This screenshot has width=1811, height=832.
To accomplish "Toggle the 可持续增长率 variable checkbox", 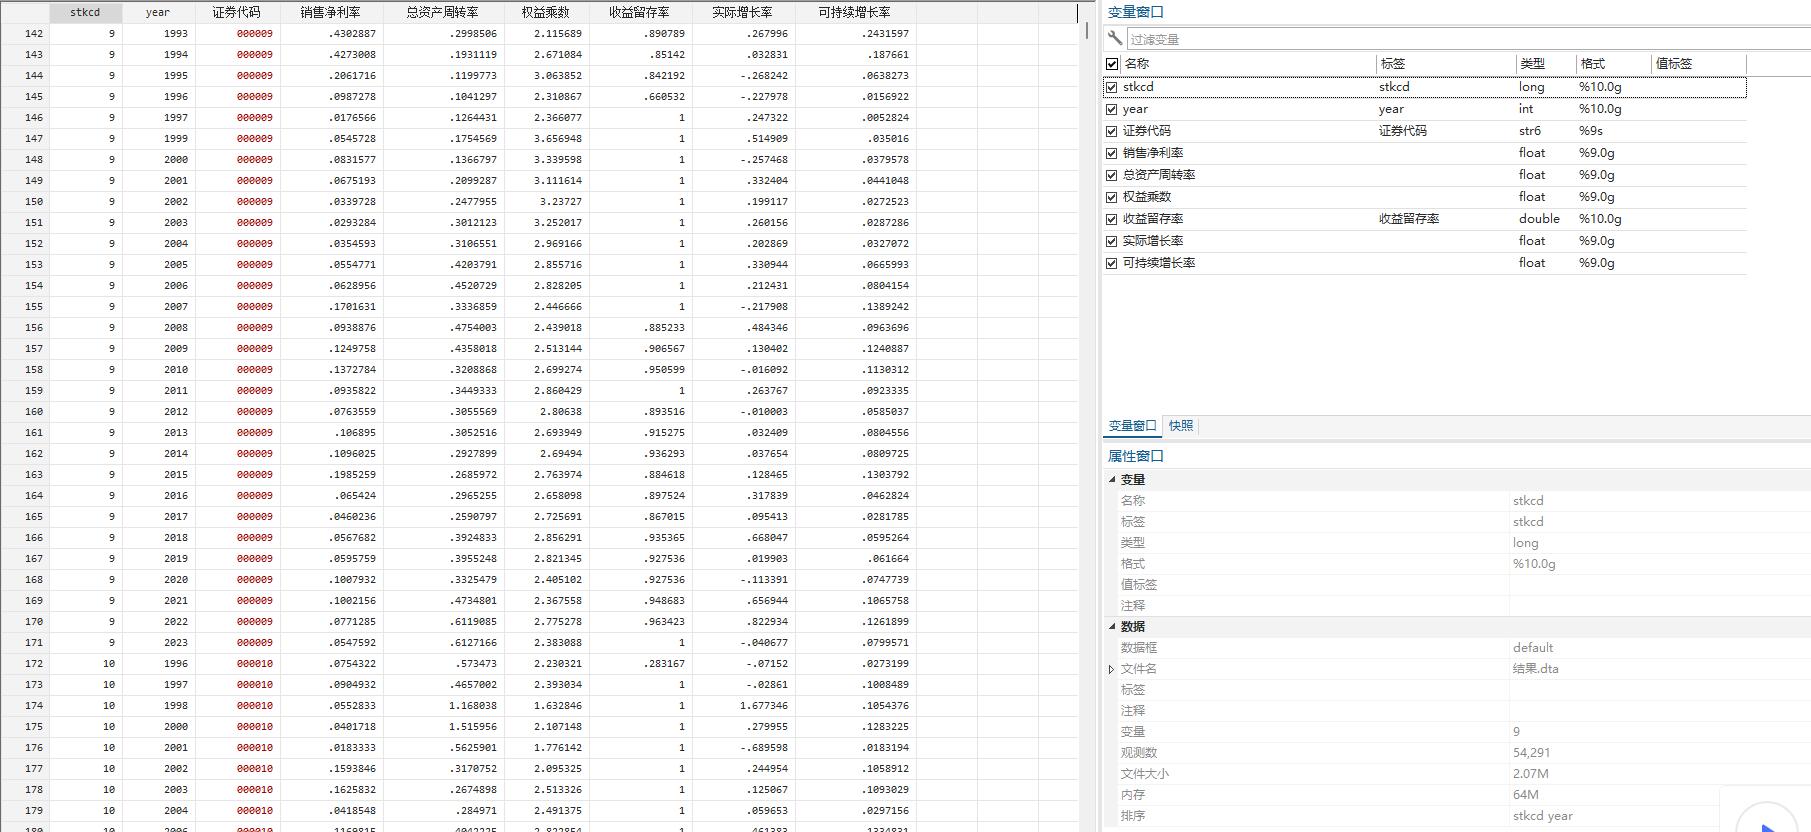I will click(1112, 263).
